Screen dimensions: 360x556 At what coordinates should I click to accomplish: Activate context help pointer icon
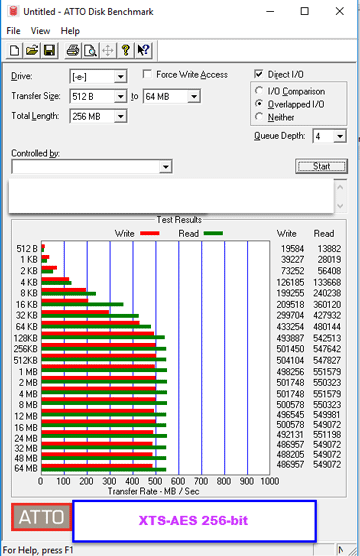coord(144,50)
